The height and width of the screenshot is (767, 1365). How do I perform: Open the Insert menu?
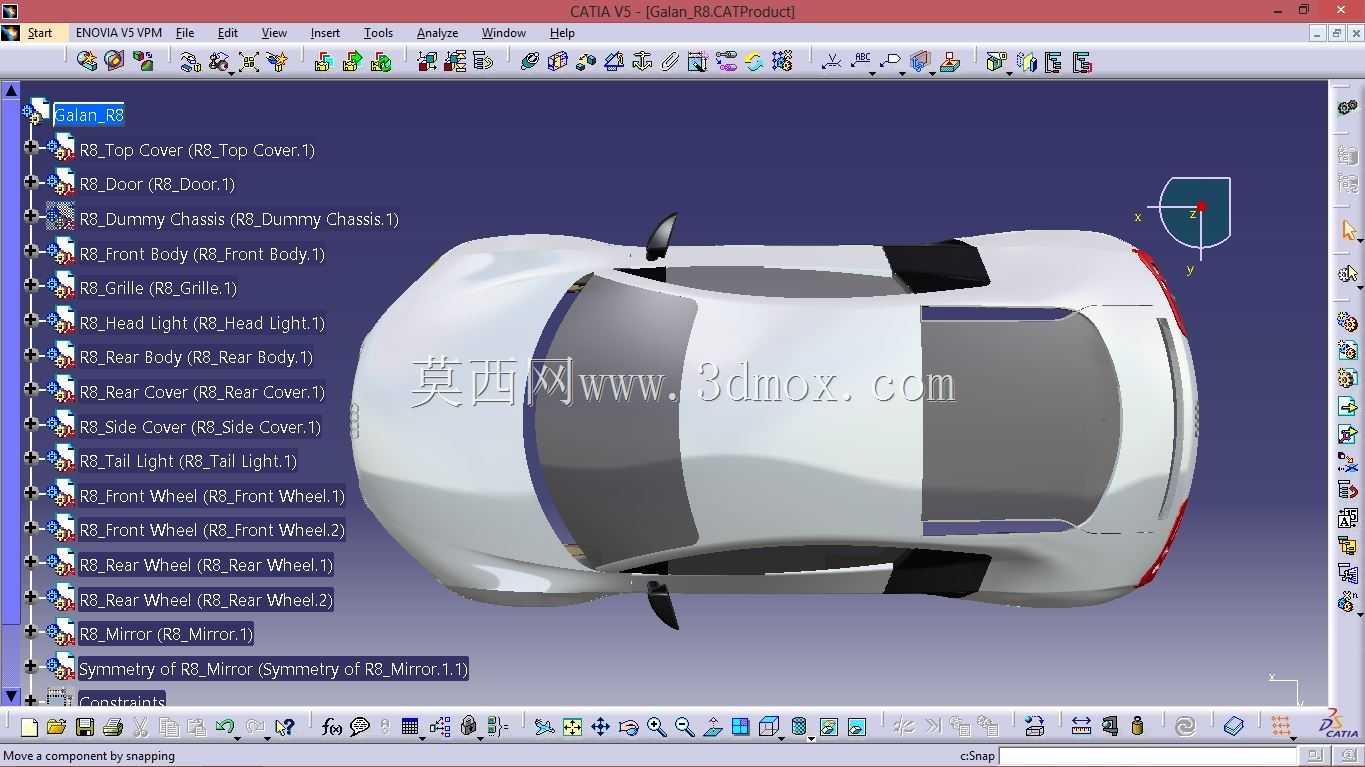coord(325,33)
